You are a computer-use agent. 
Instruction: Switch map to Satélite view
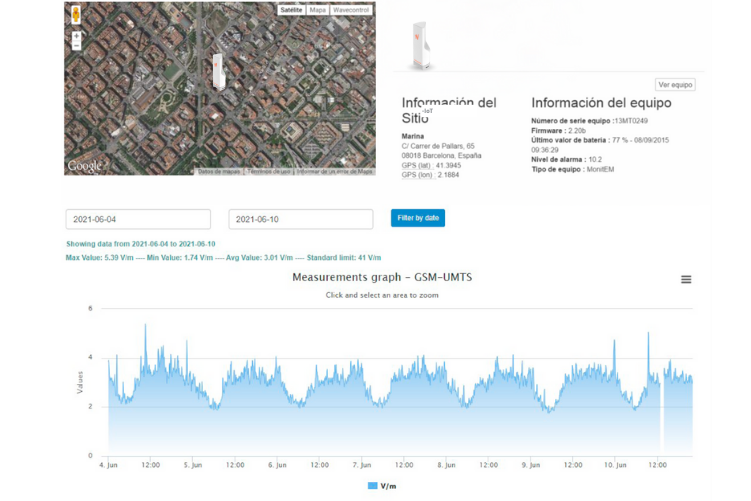pos(291,10)
